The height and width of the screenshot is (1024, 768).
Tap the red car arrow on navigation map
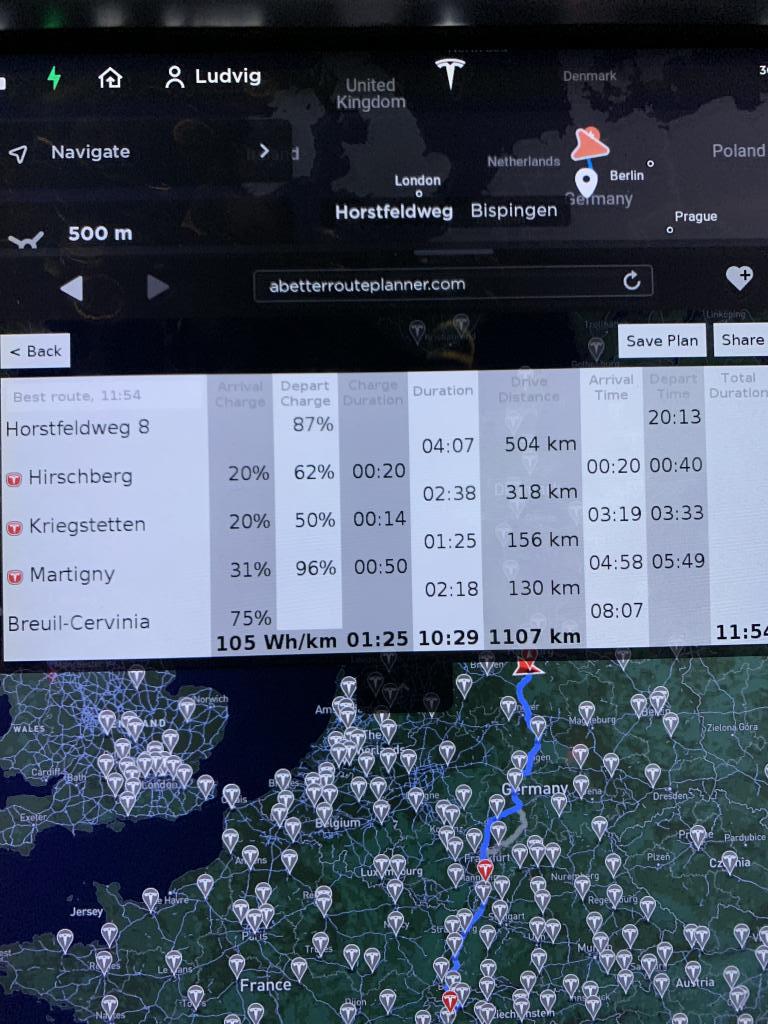pyautogui.click(x=590, y=143)
